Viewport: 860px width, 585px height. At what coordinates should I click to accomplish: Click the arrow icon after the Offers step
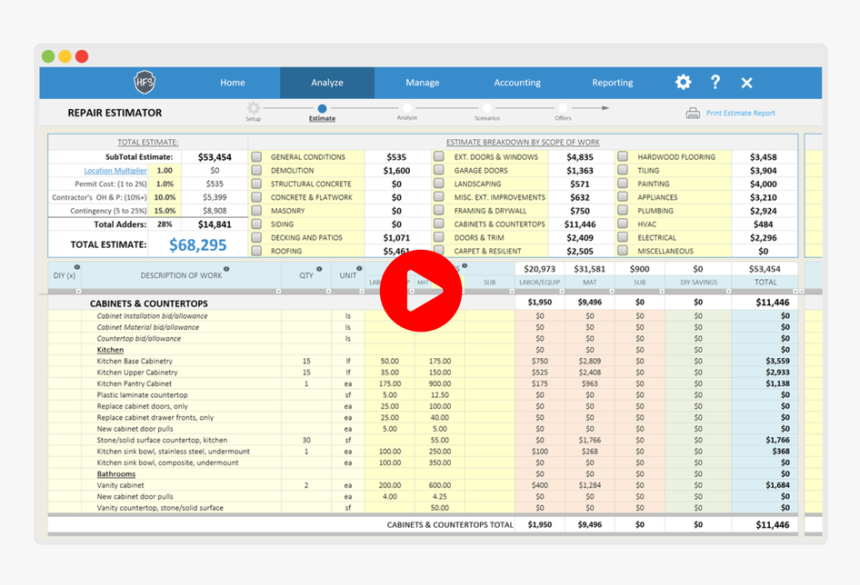[605, 107]
